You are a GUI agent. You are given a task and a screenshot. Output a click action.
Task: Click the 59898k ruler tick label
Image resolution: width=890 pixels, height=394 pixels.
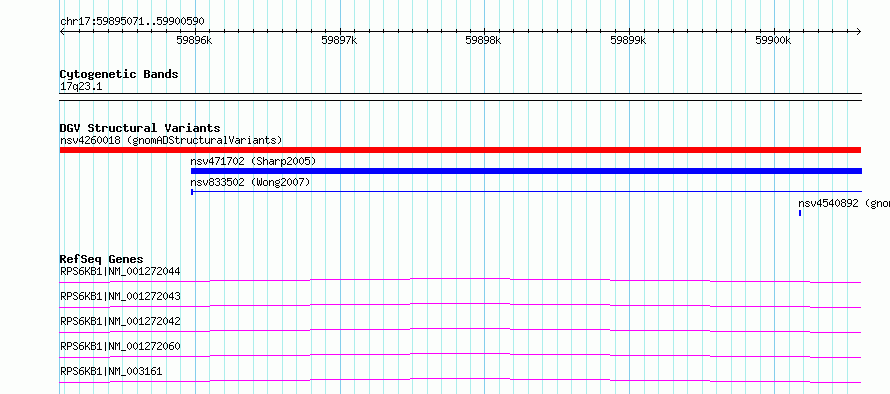point(483,40)
